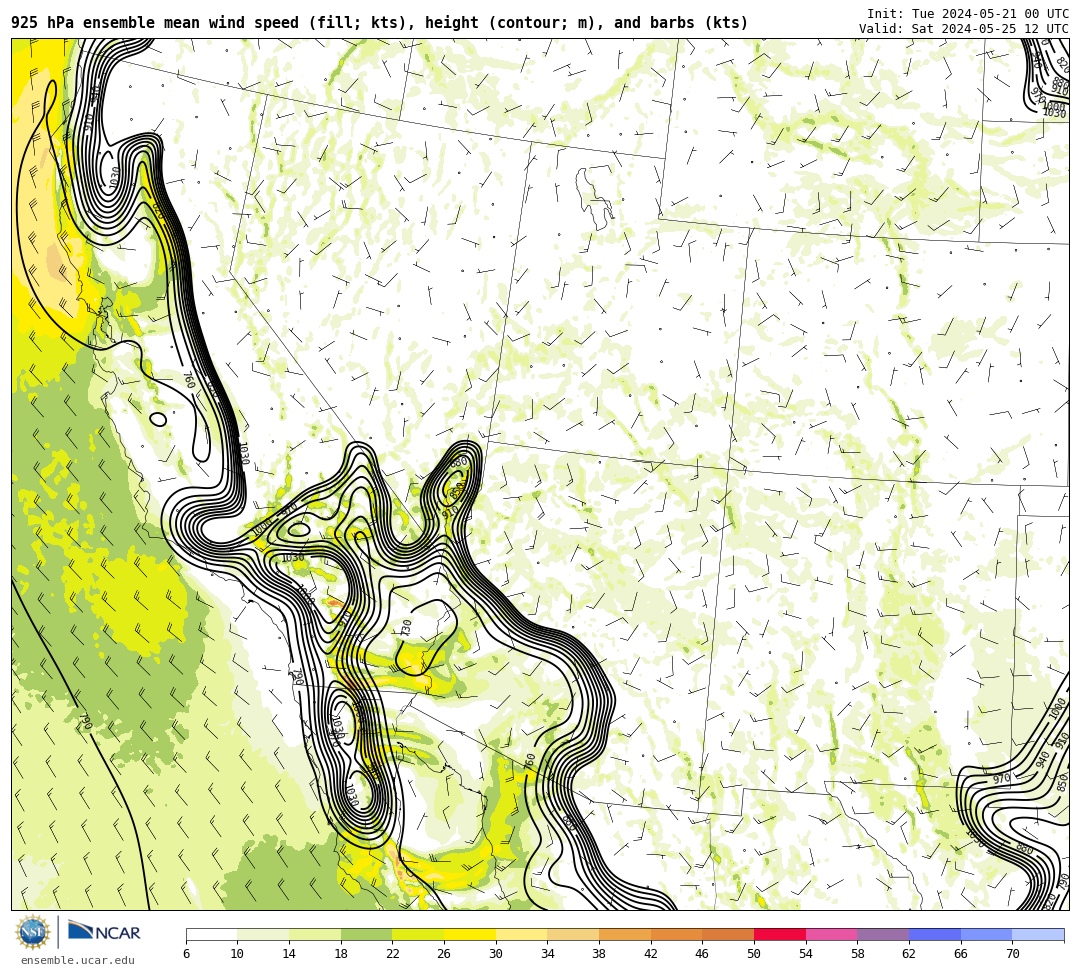Click the colorbar tick label '34'
The width and height of the screenshot is (1080, 973).
coord(548,954)
